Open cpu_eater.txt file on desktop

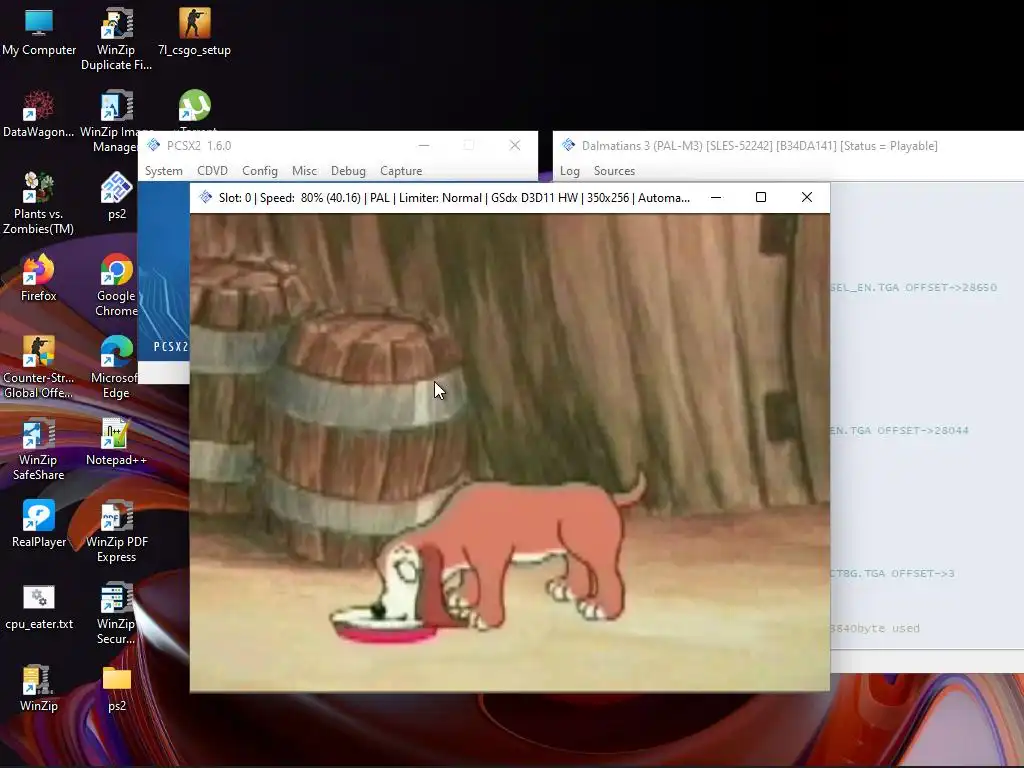tap(39, 607)
